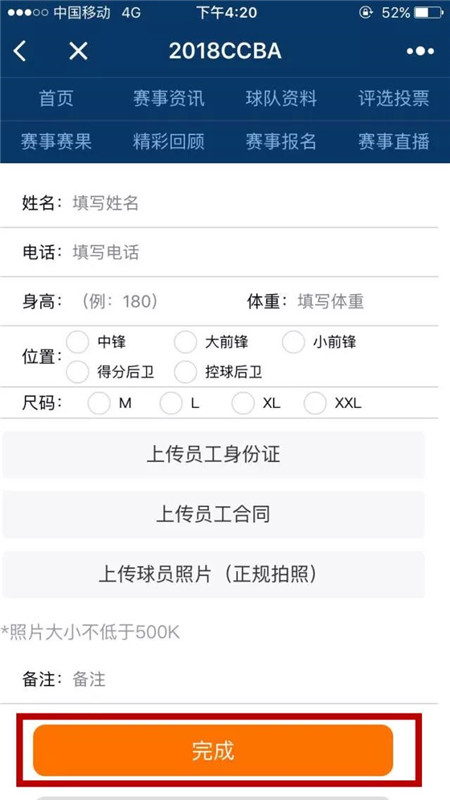Choose 小前锋 as position
The width and height of the screenshot is (450, 800).
tap(293, 342)
